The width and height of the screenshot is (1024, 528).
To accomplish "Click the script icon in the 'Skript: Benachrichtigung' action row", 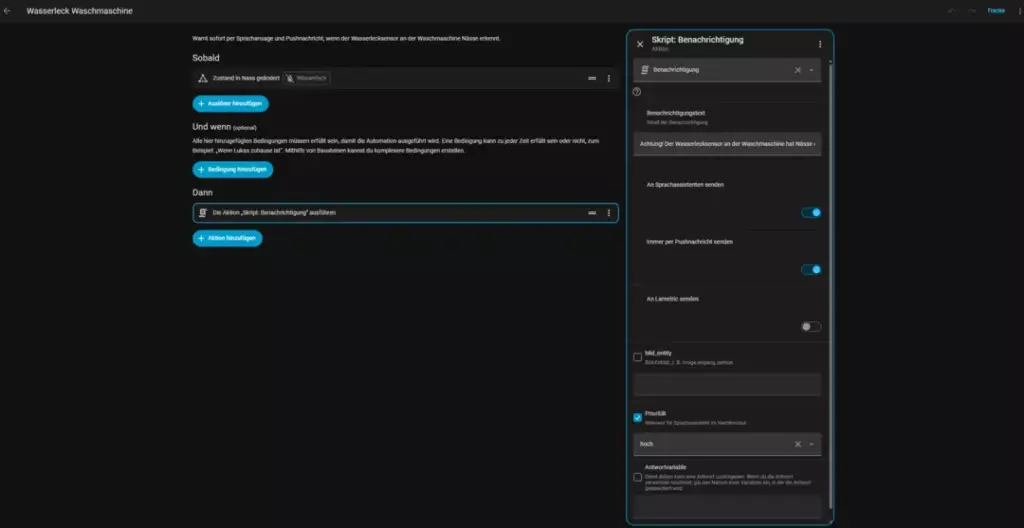I will pos(202,213).
